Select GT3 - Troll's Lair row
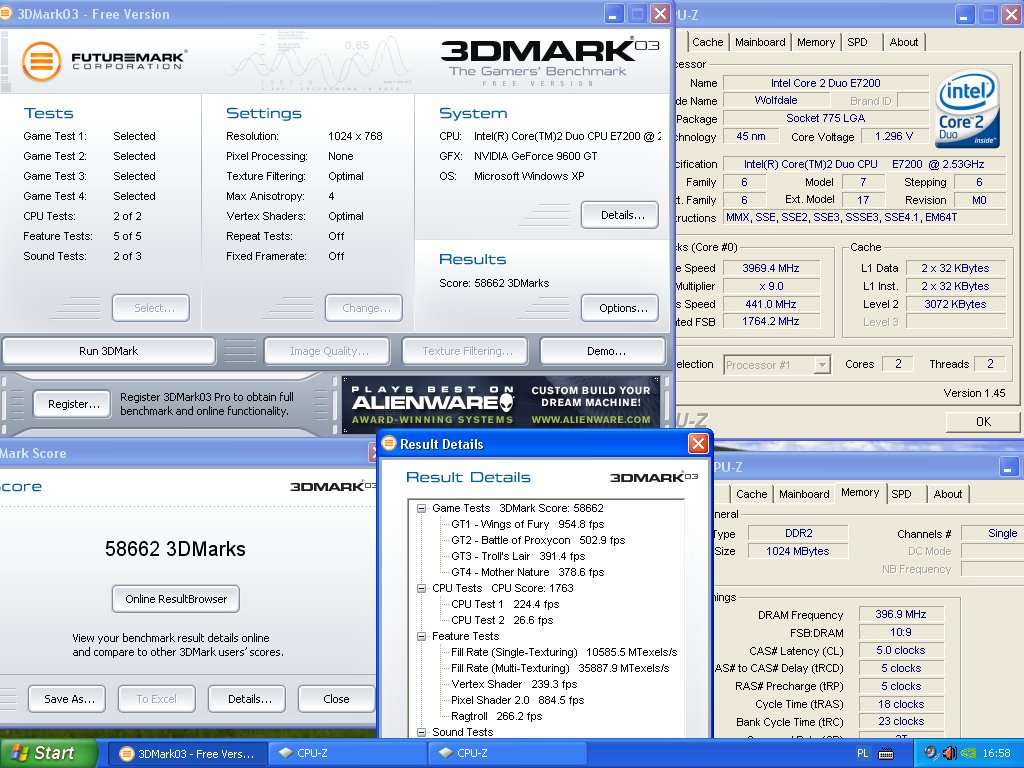The width and height of the screenshot is (1024, 768). click(517, 556)
